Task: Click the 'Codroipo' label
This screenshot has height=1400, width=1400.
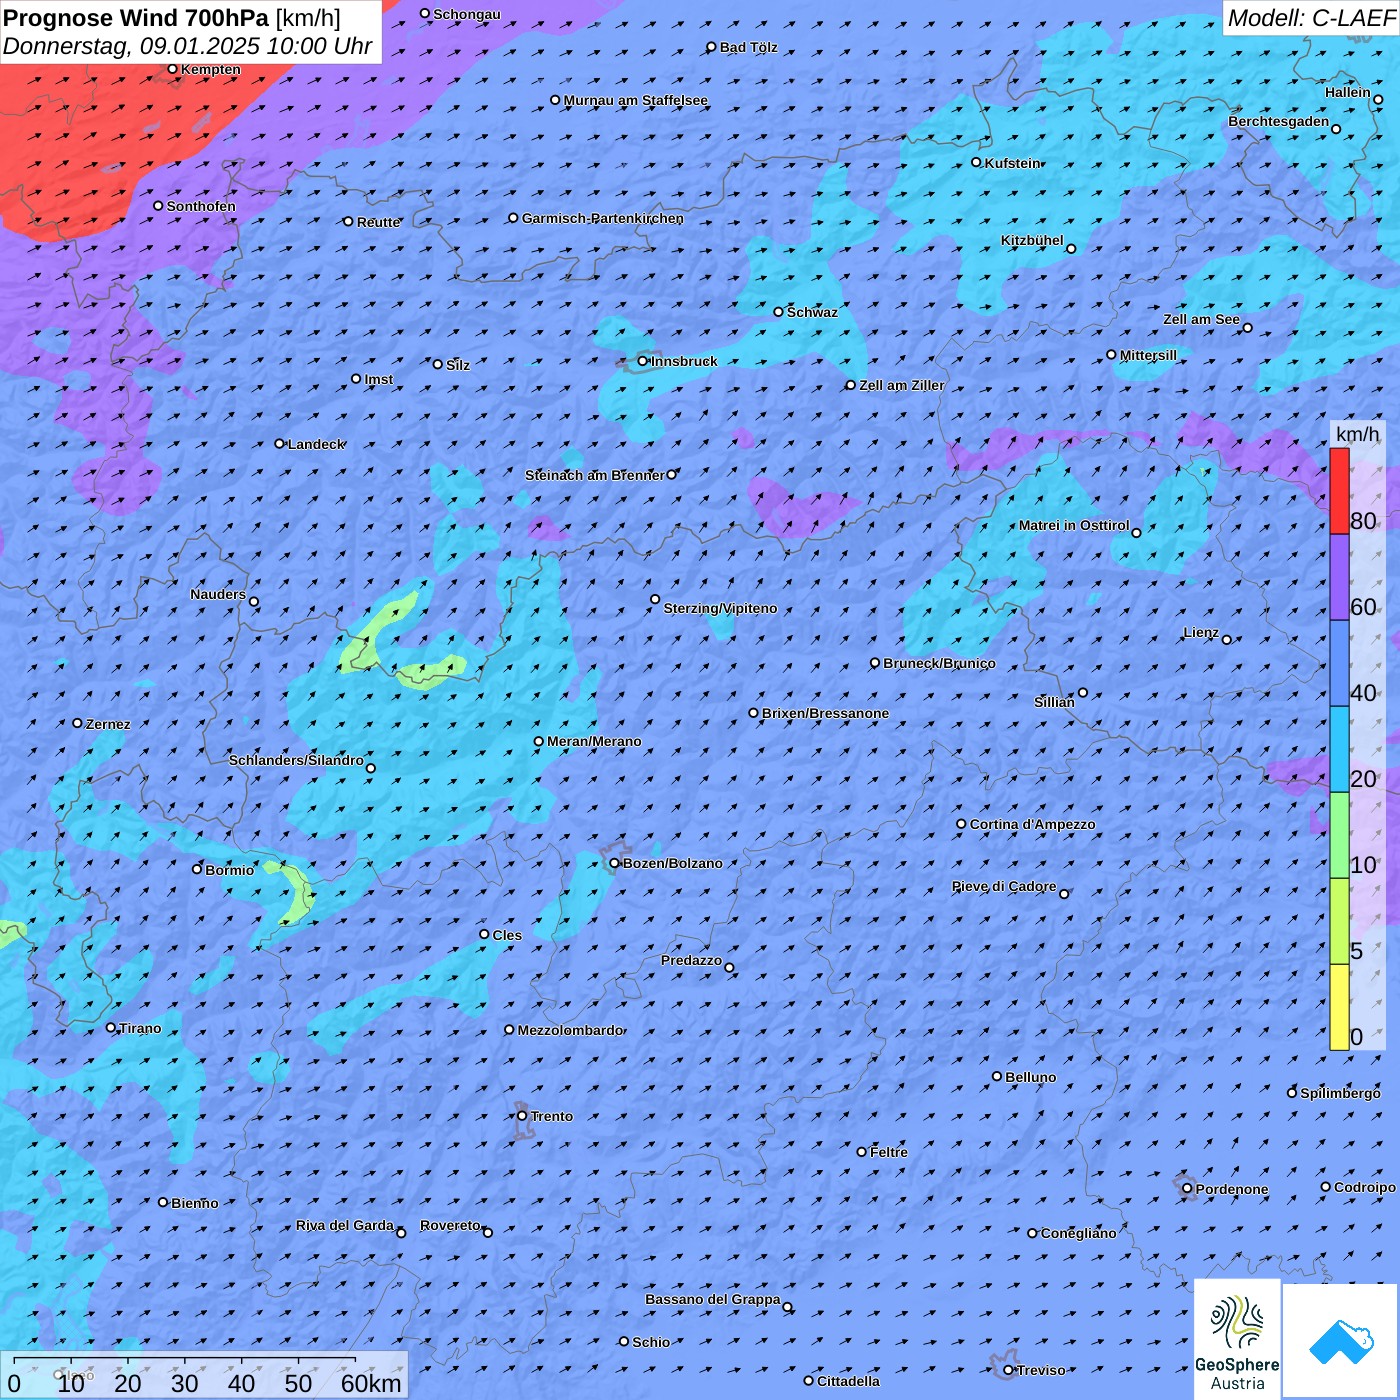Action: tap(1365, 1187)
